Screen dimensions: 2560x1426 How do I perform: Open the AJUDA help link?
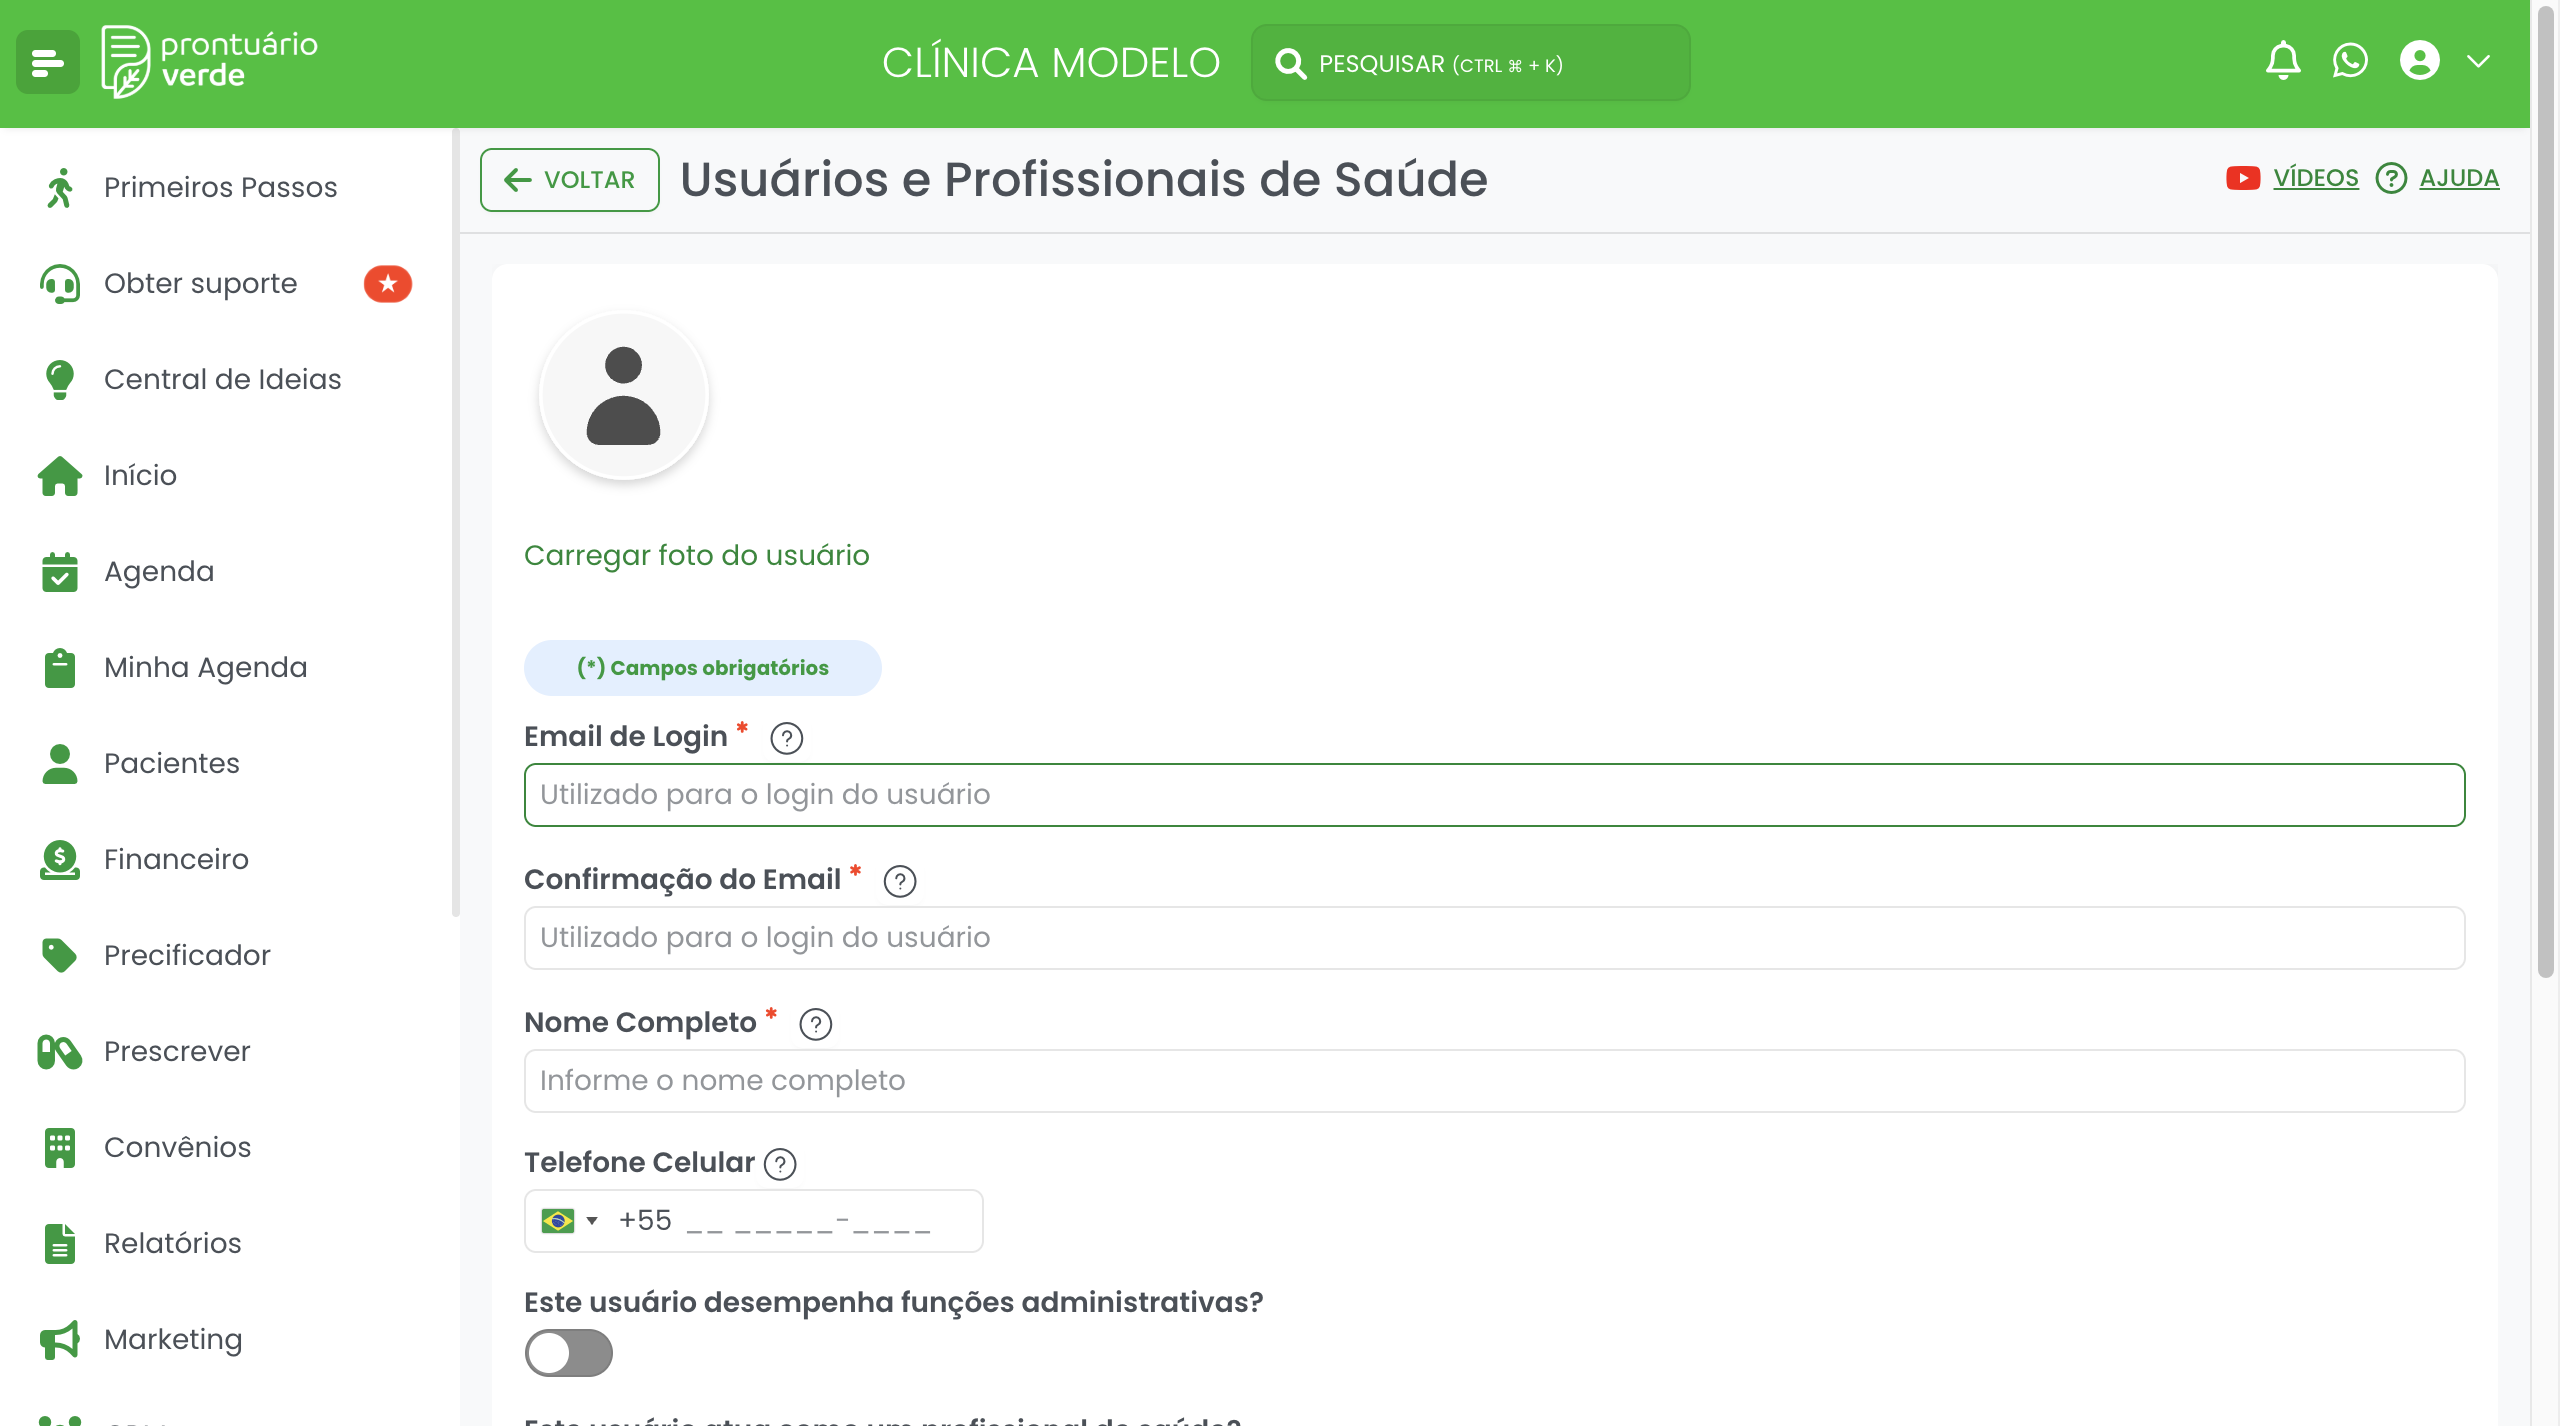coord(2459,178)
